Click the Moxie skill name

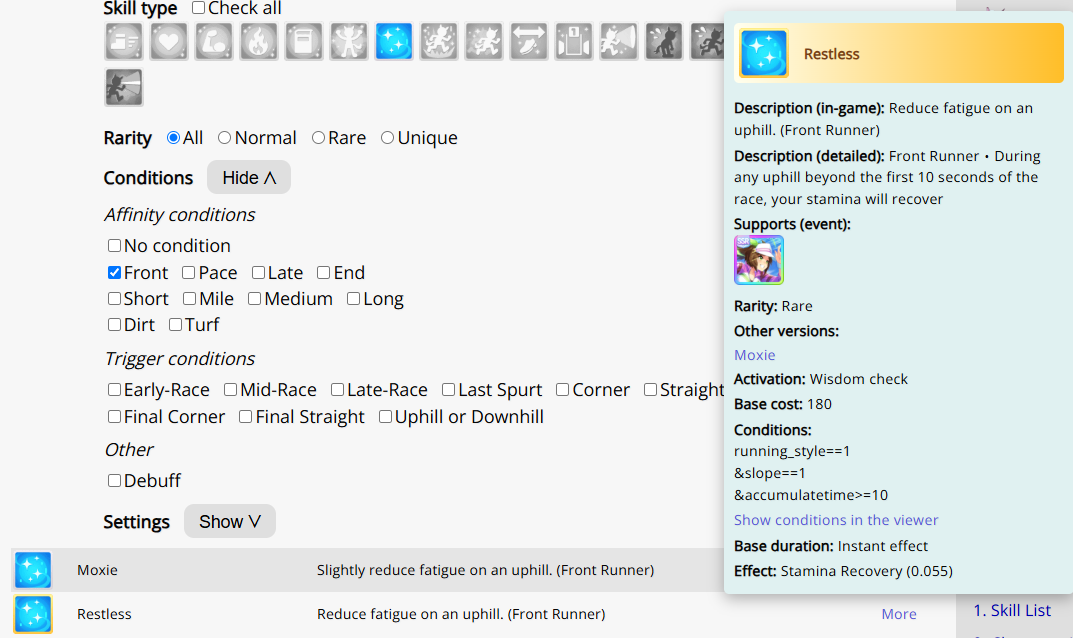point(97,570)
